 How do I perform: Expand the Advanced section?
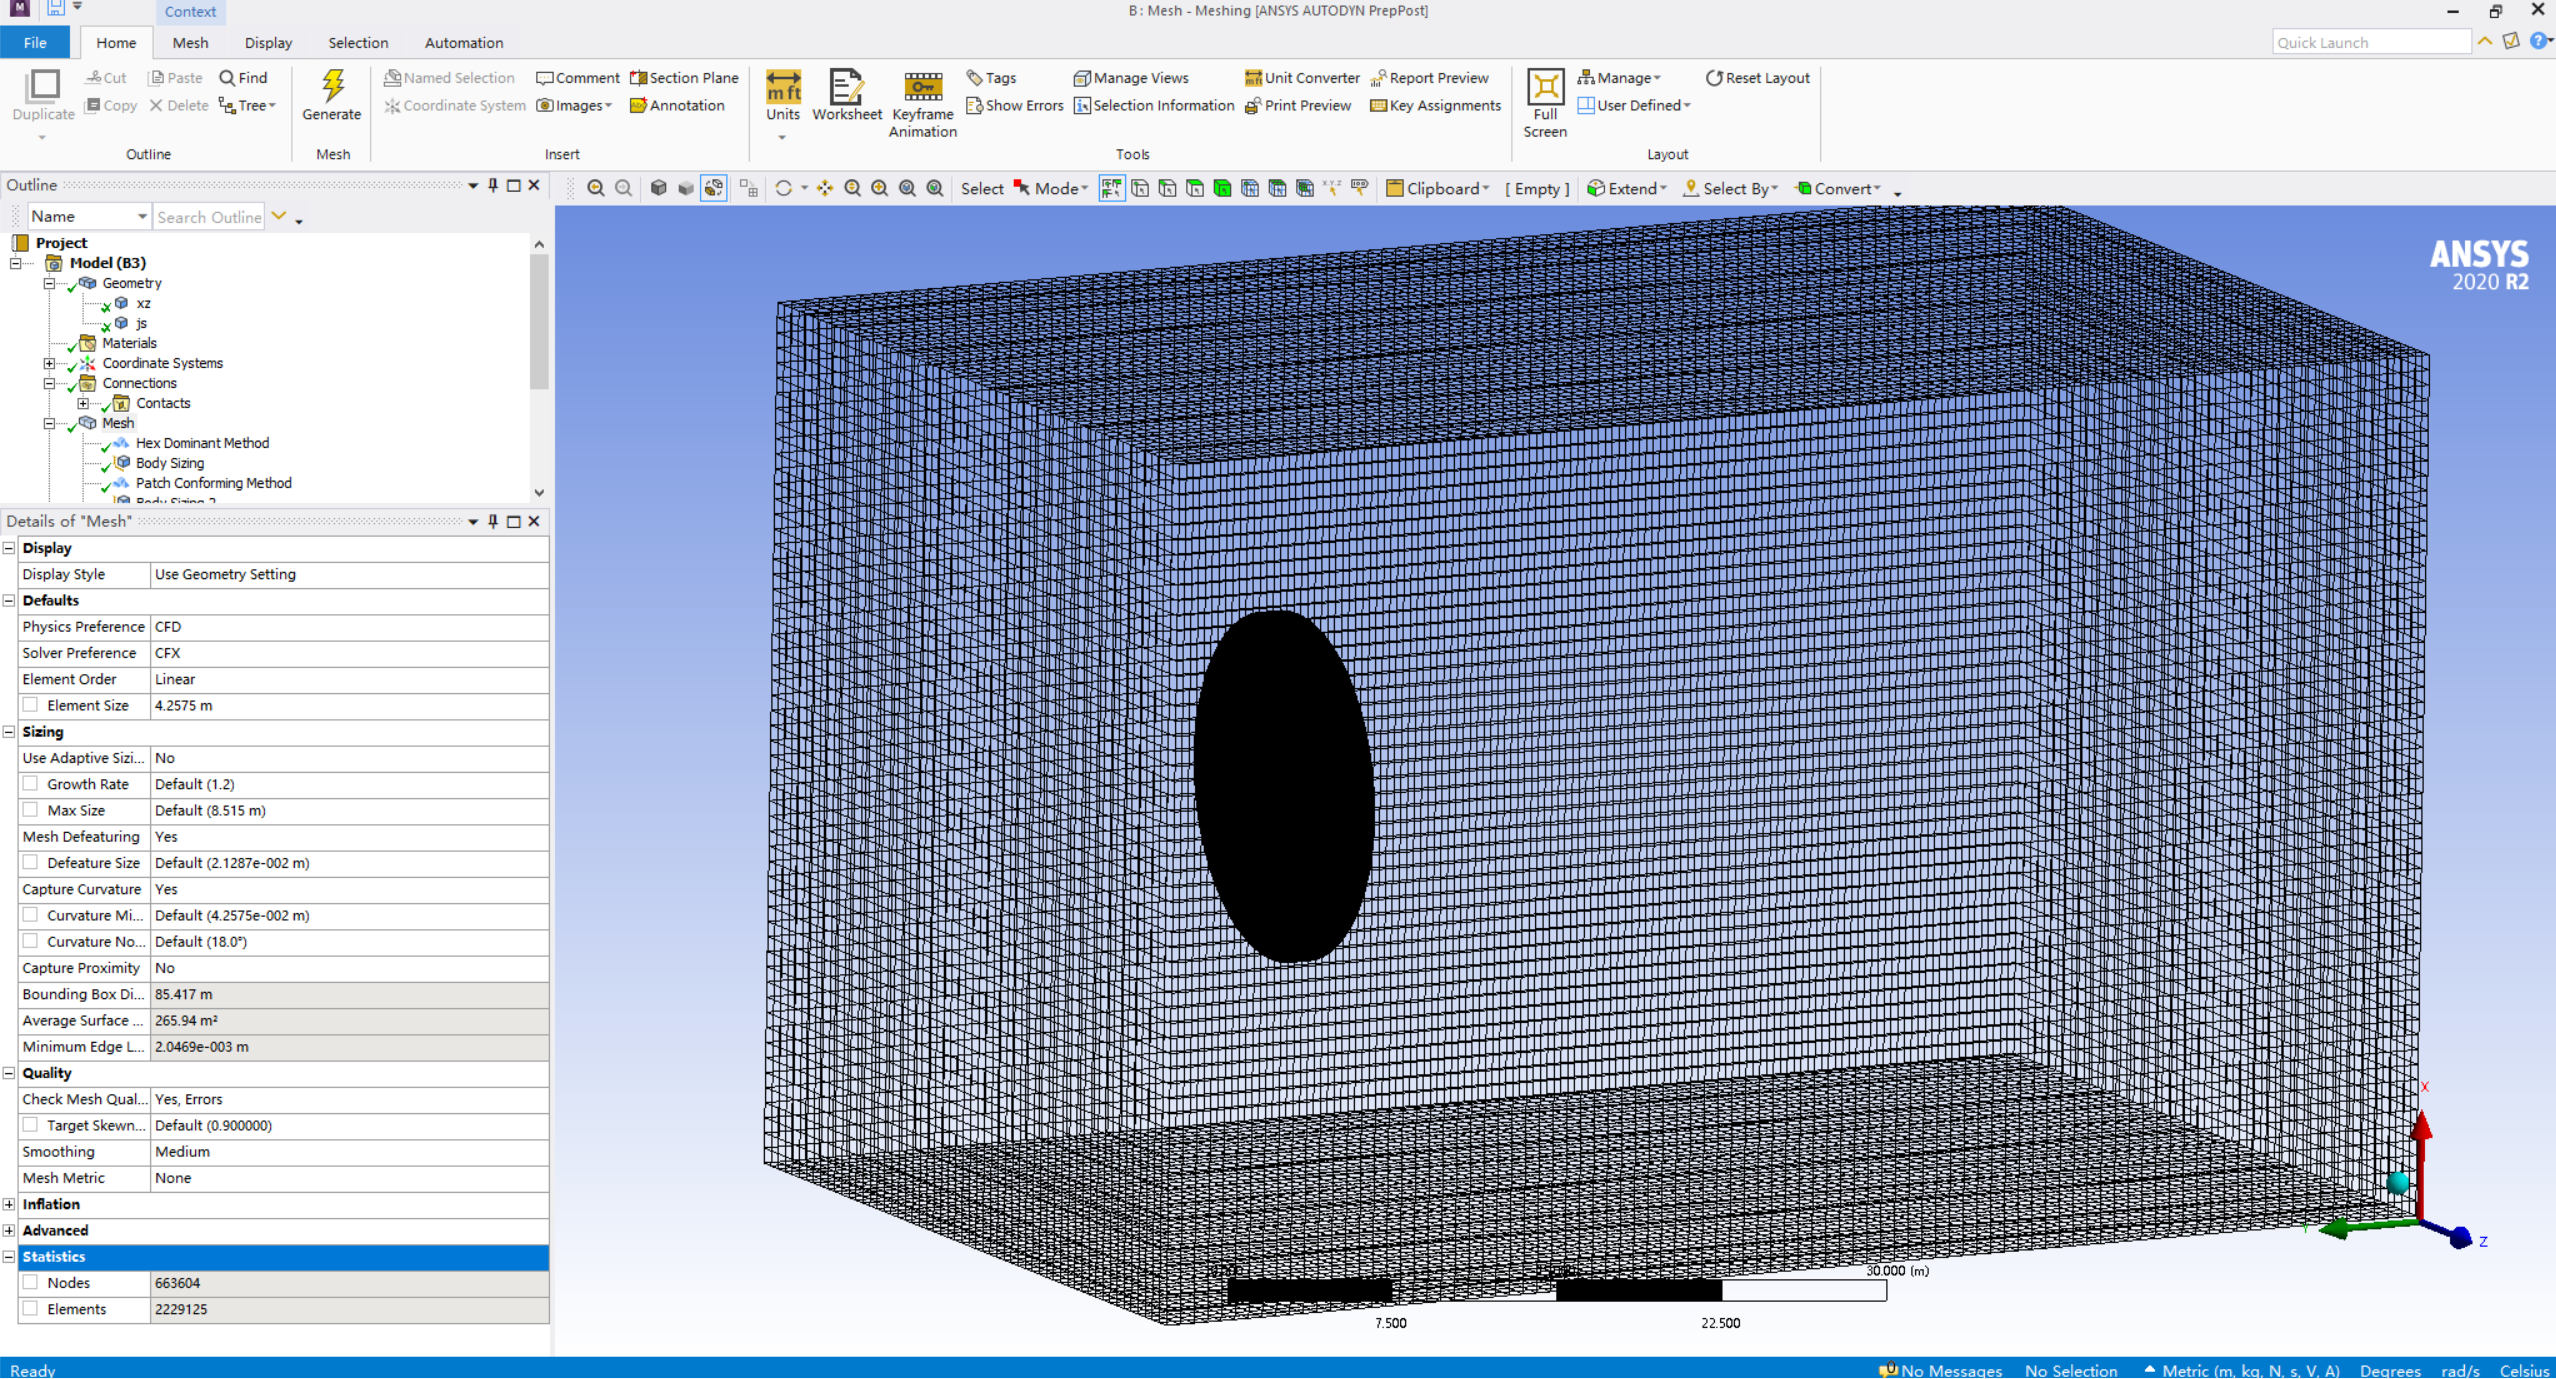tap(9, 1230)
